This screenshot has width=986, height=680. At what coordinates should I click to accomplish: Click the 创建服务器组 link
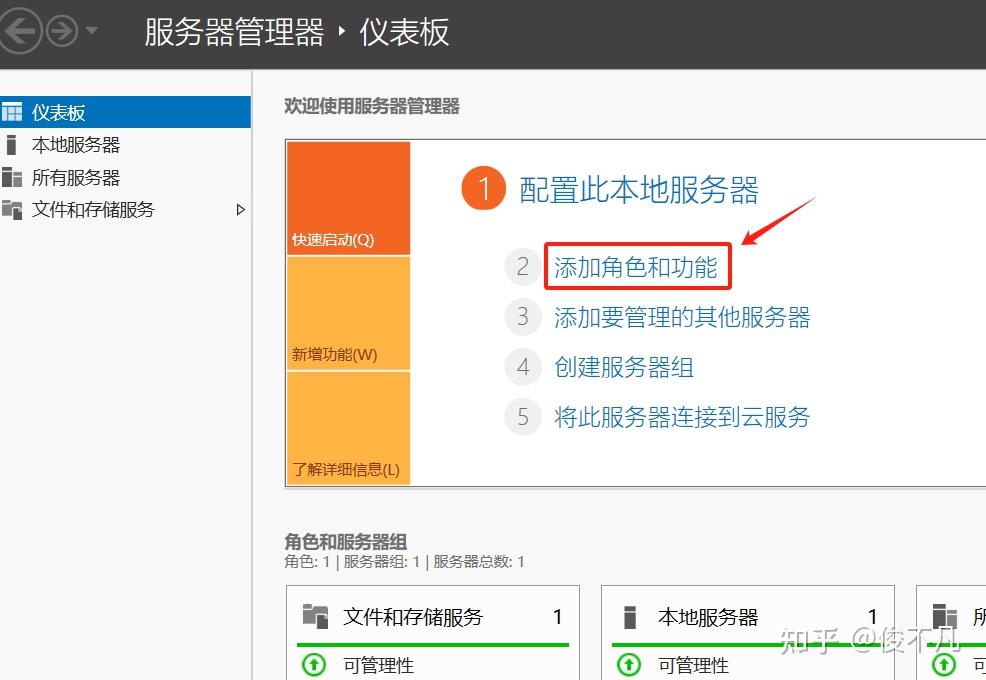pos(624,367)
